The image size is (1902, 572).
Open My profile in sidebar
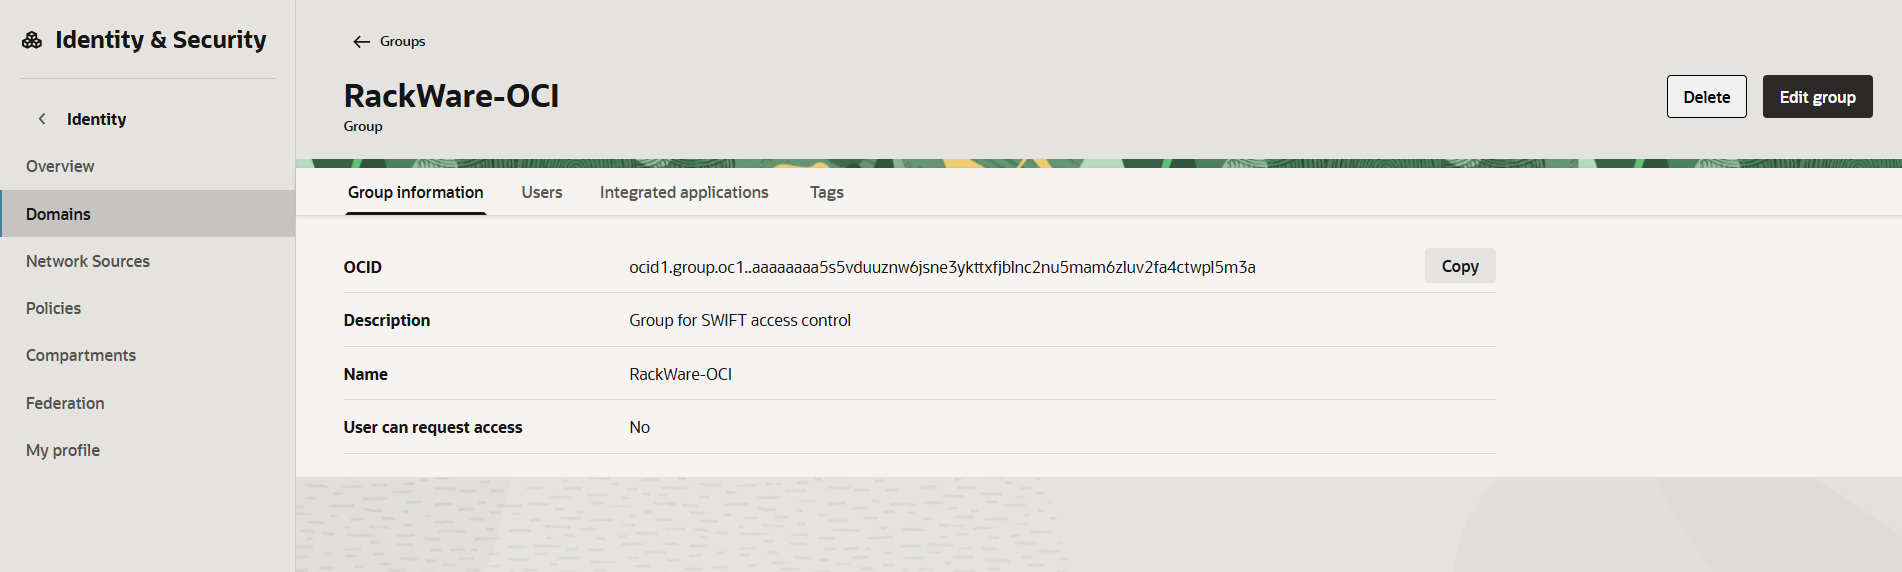click(63, 450)
